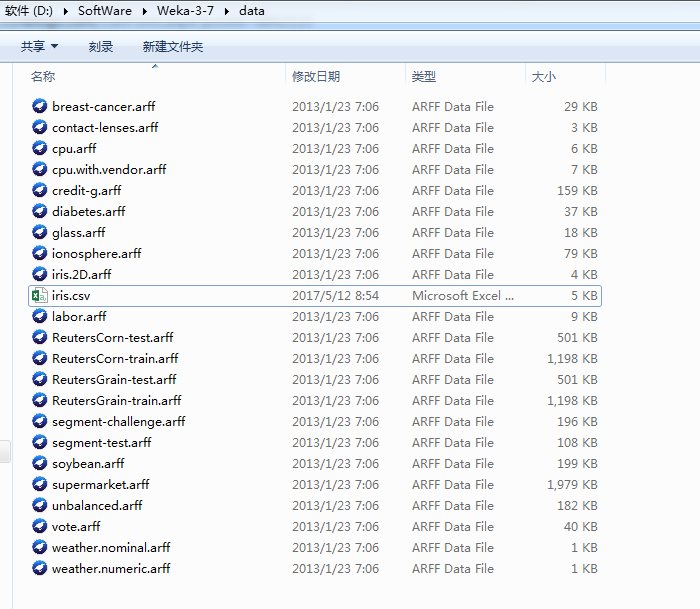The width and height of the screenshot is (700, 609).
Task: Click the weather.nominal.arff file icon
Action: [x=40, y=547]
